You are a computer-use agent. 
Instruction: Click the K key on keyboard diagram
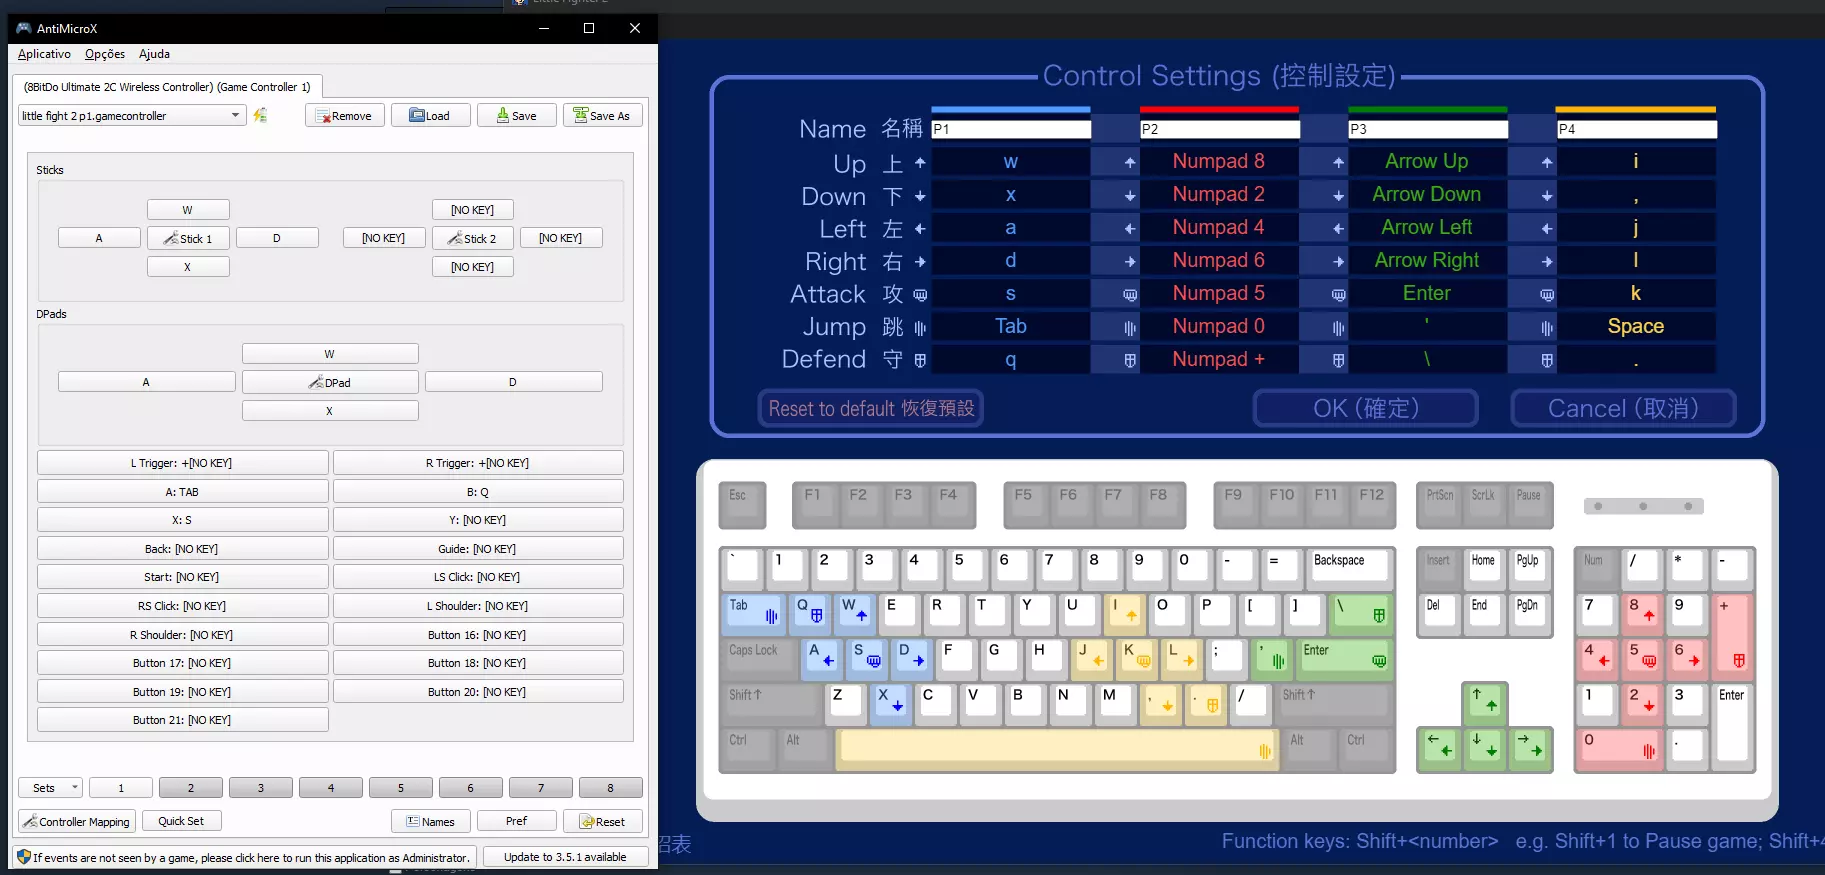point(1136,659)
